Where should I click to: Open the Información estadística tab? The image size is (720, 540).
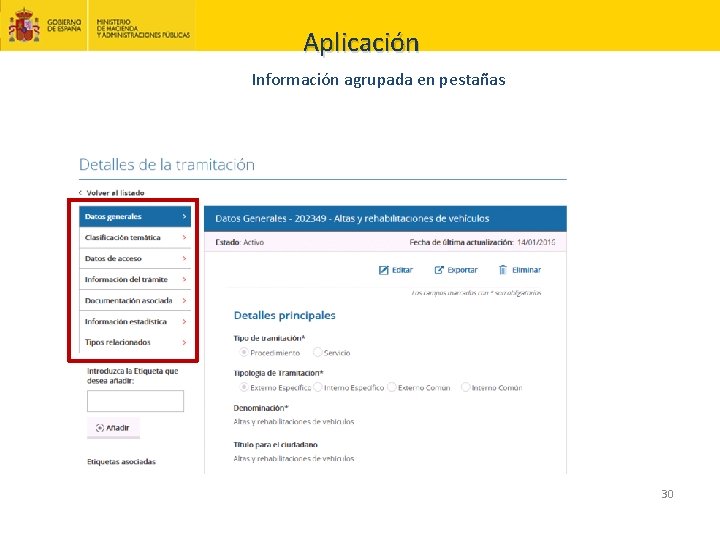coord(135,321)
